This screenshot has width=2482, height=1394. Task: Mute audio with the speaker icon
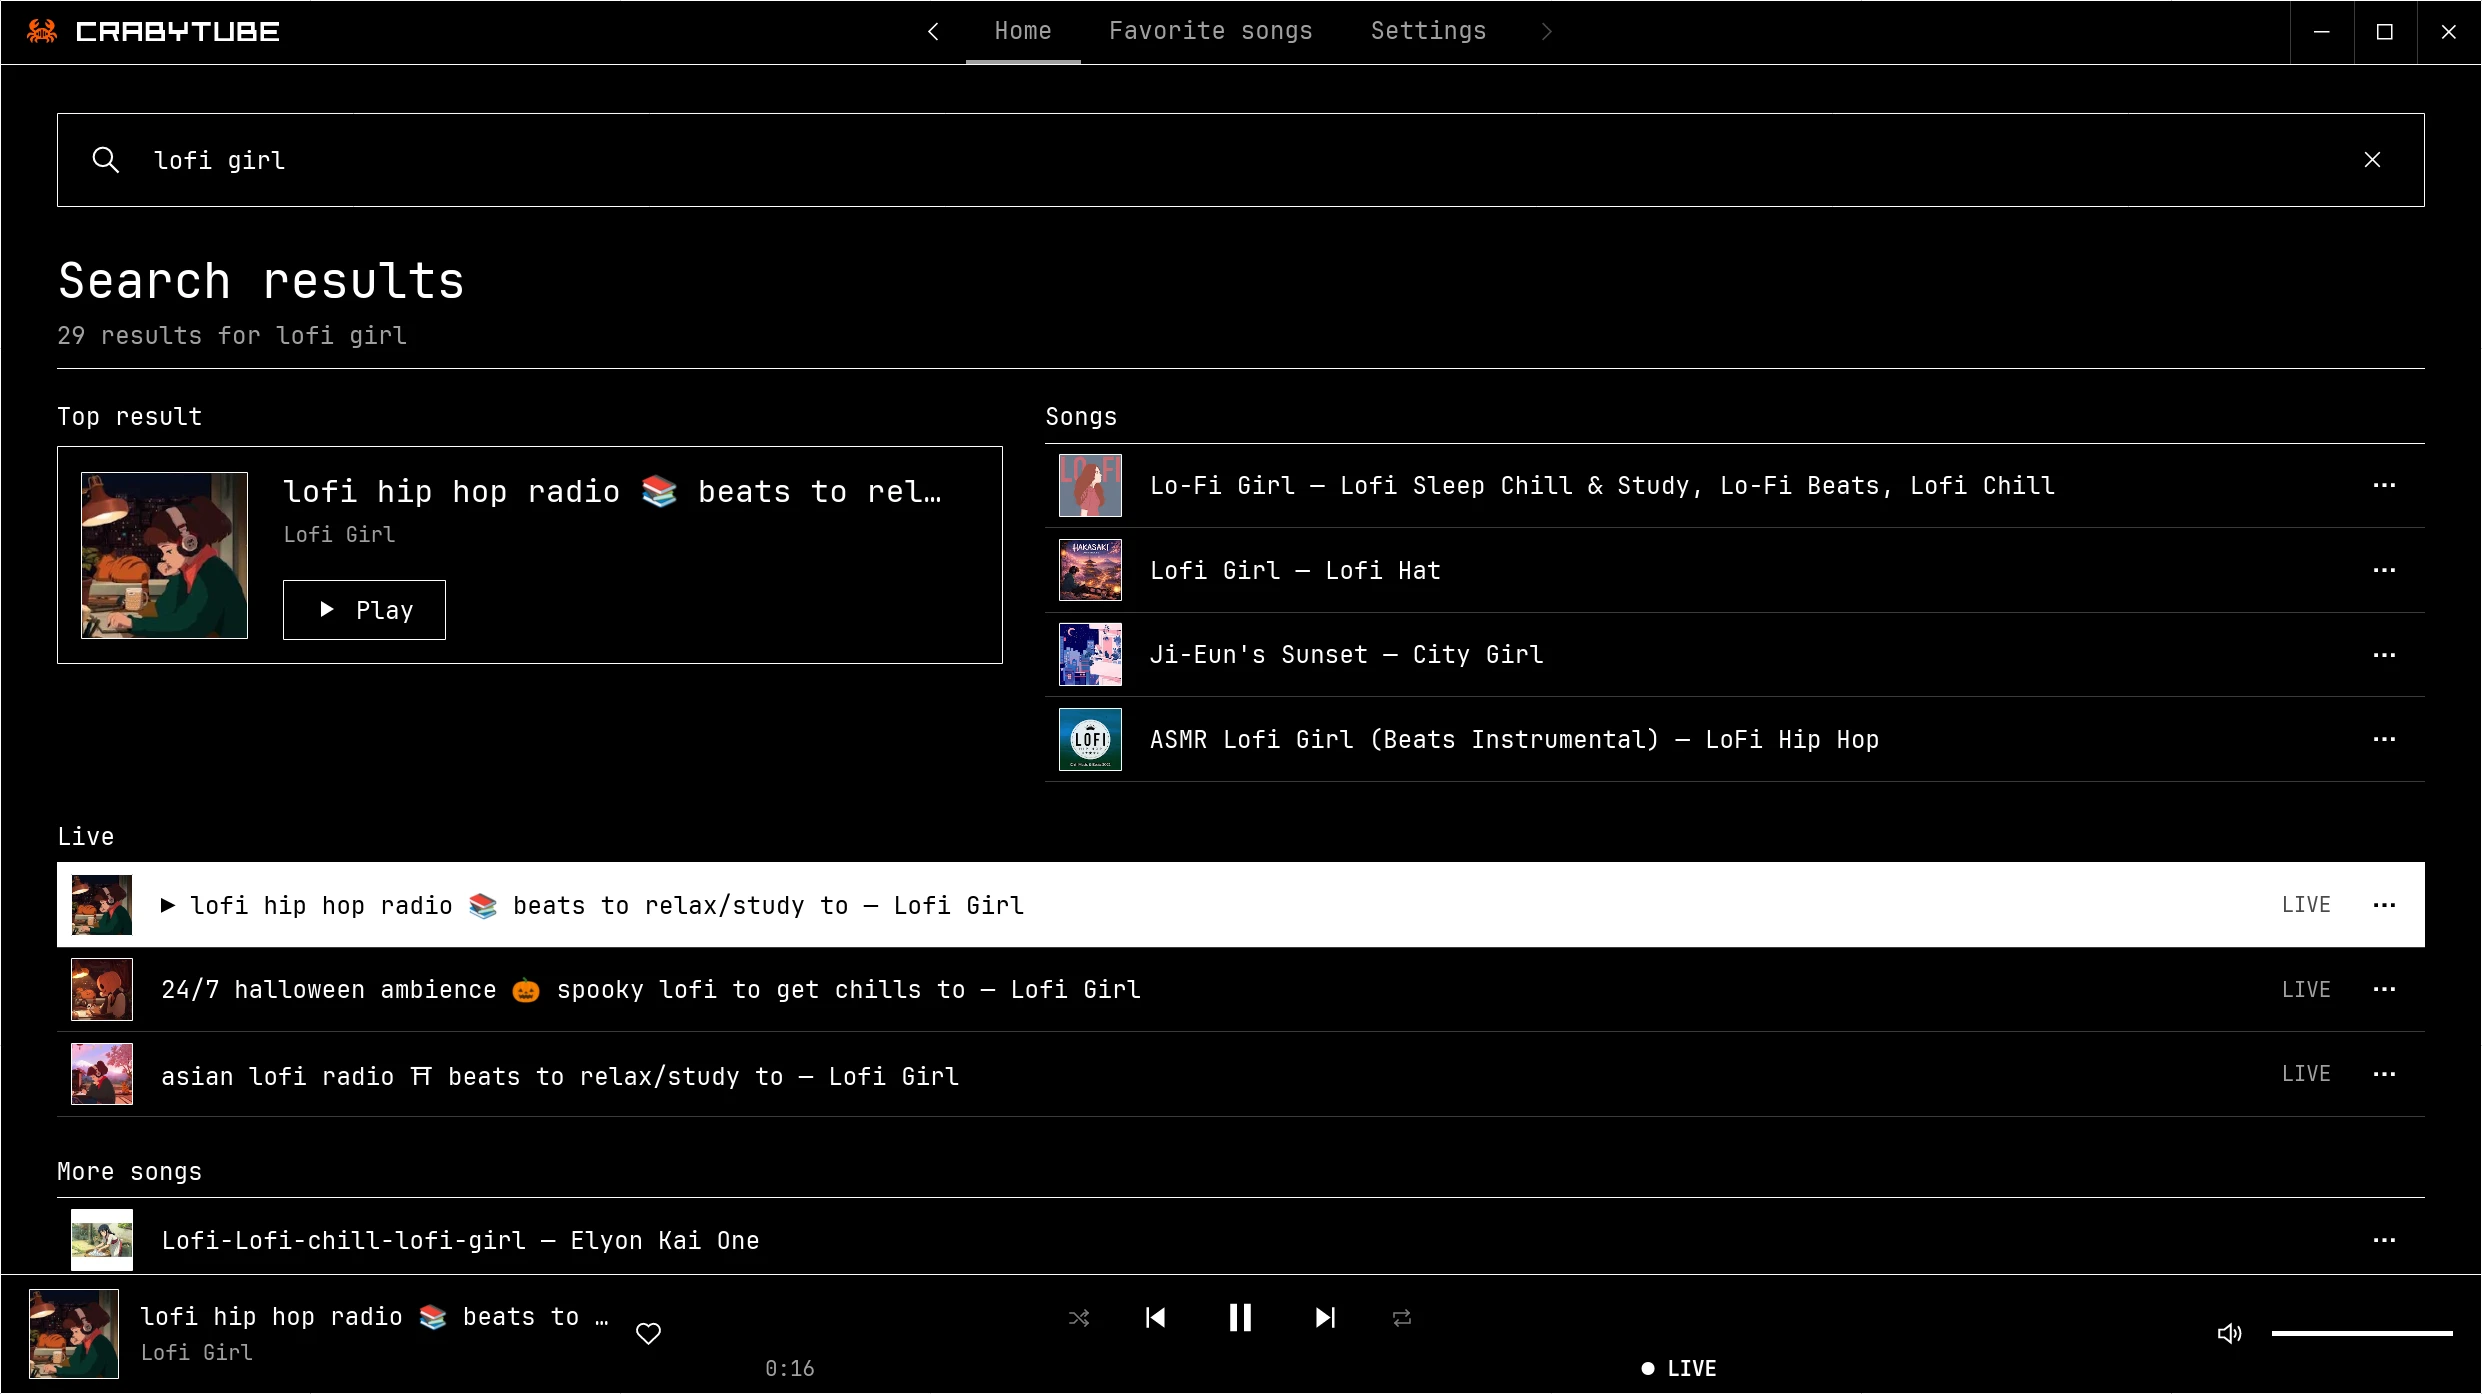pyautogui.click(x=2229, y=1333)
